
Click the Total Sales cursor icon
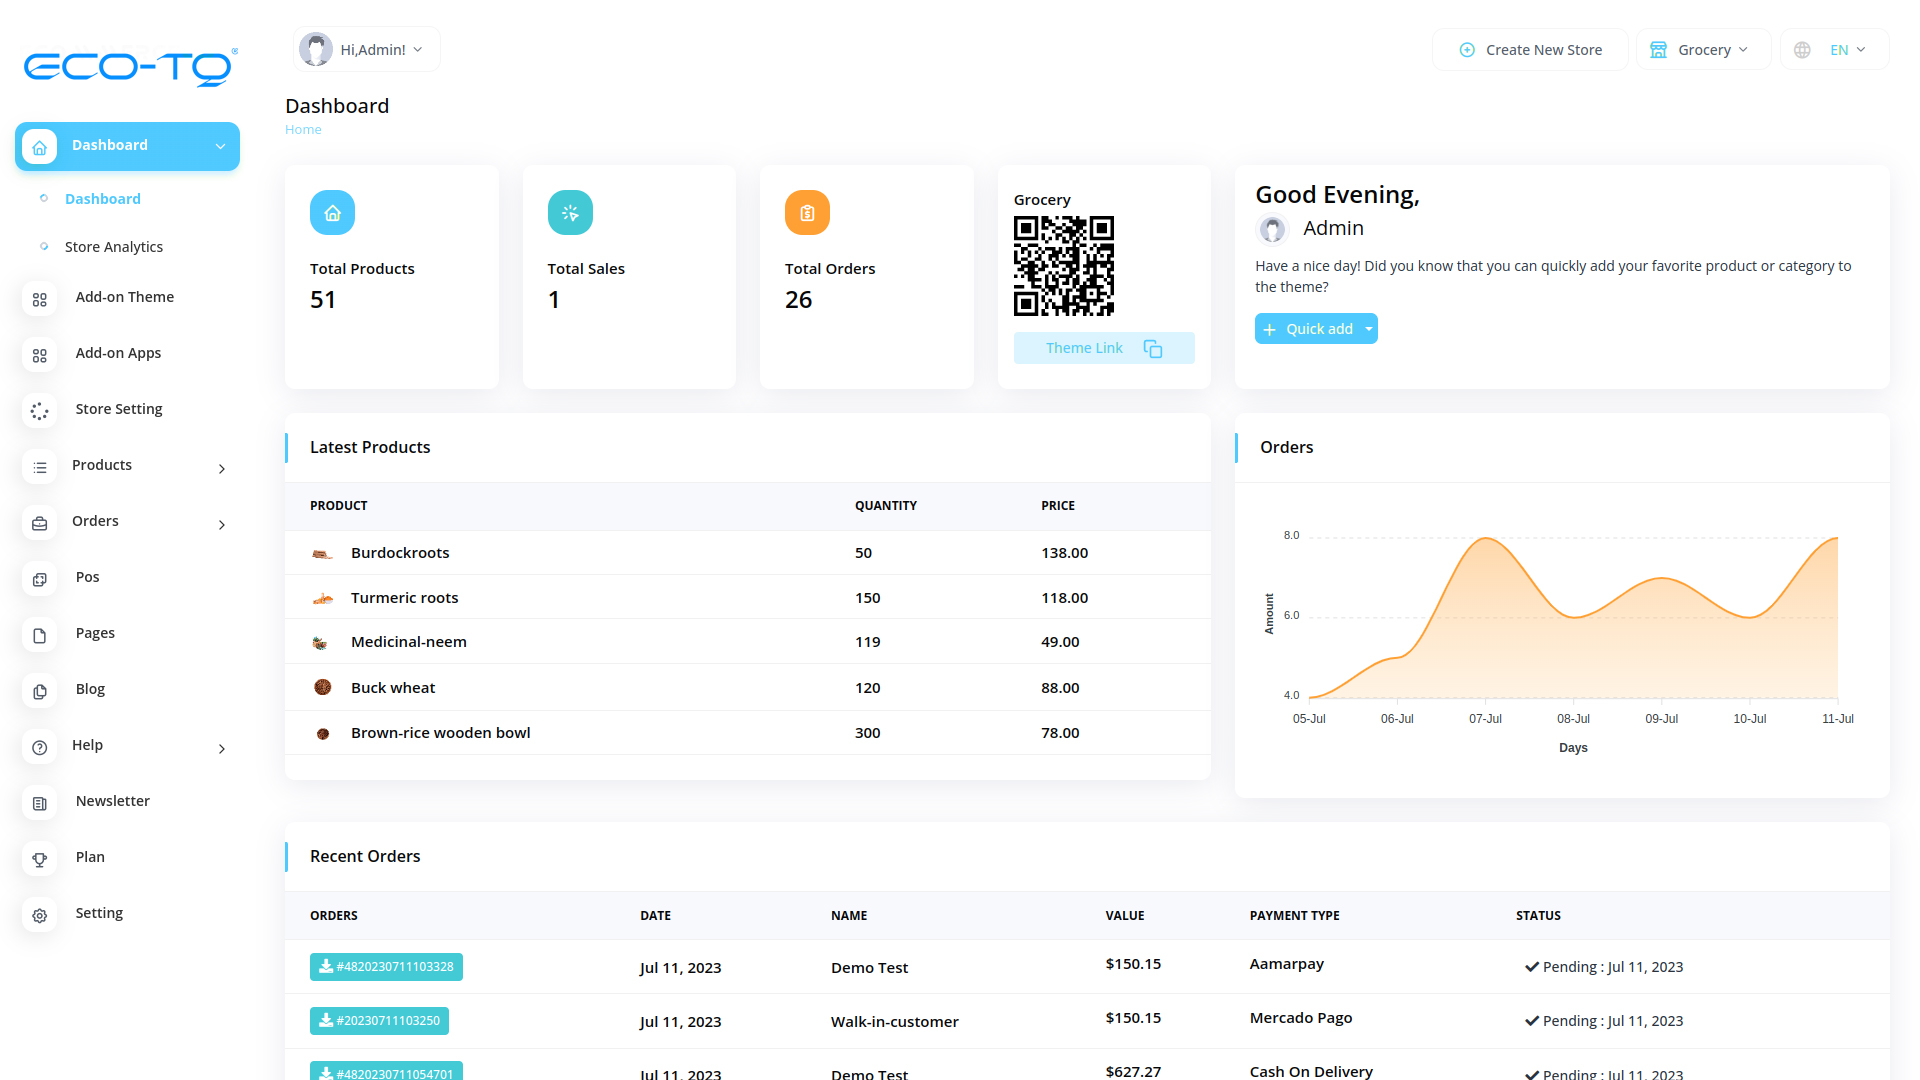570,213
